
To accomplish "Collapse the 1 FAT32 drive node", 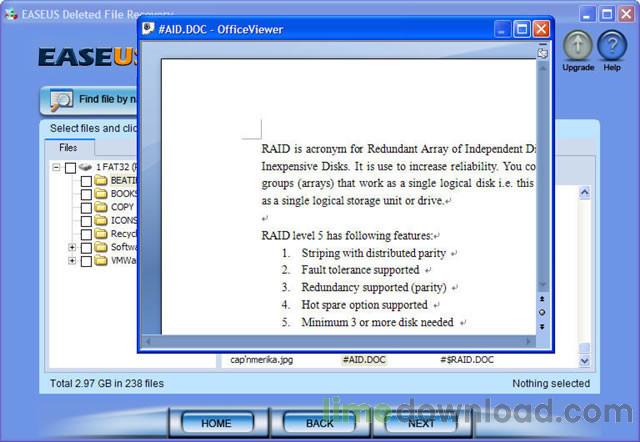I will (x=56, y=167).
